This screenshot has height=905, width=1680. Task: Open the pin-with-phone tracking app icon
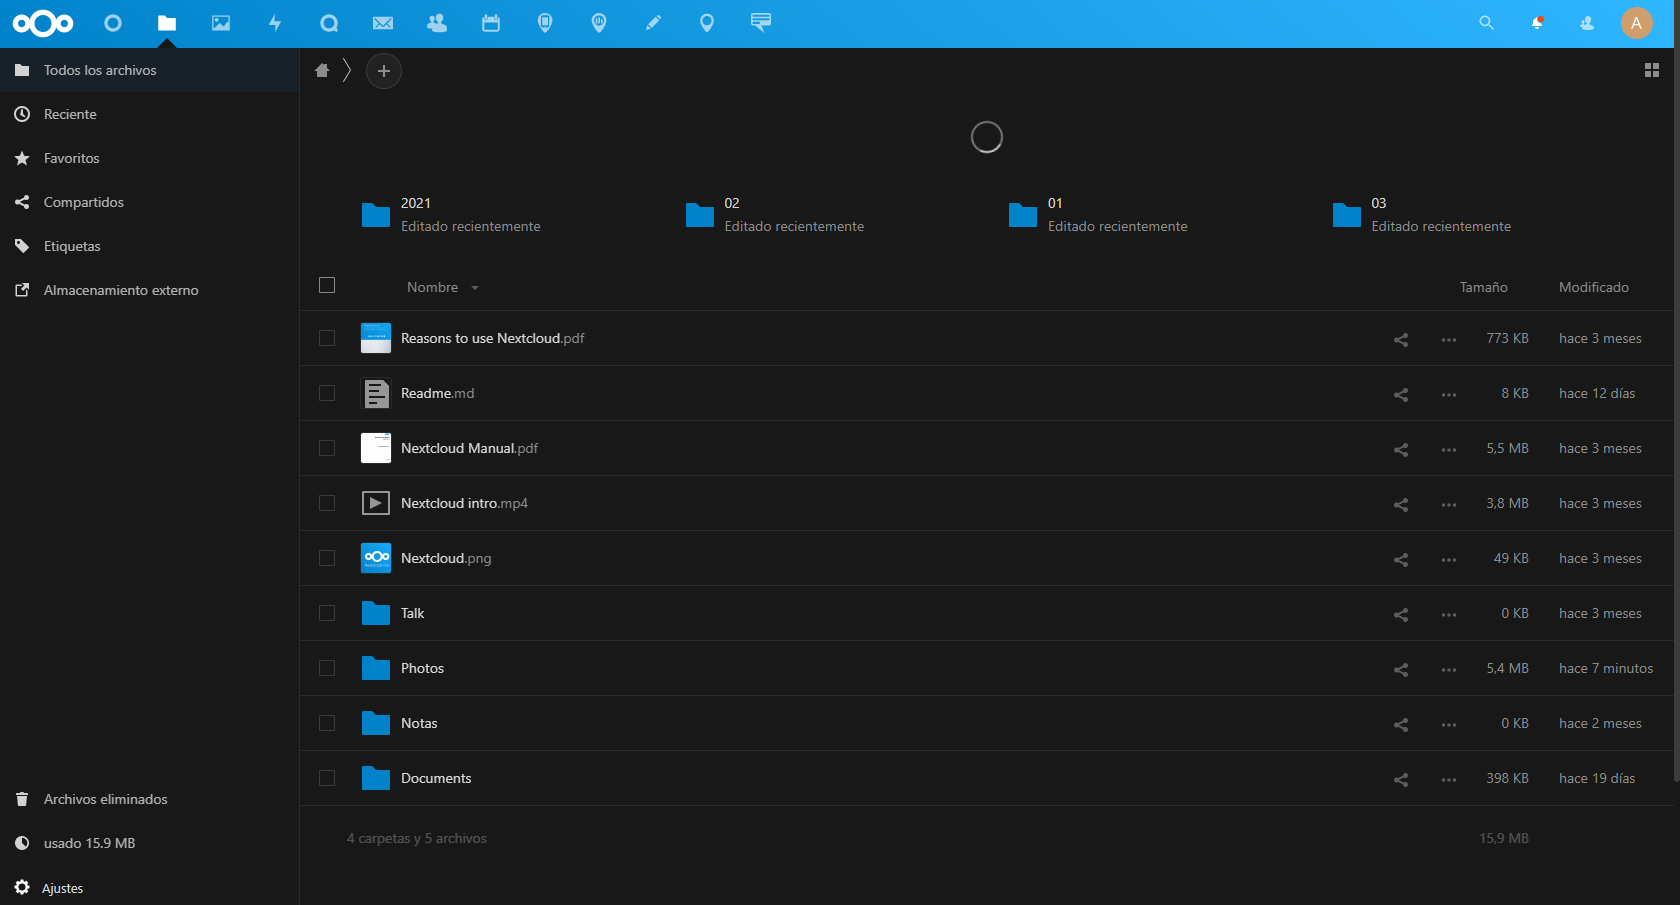[545, 23]
